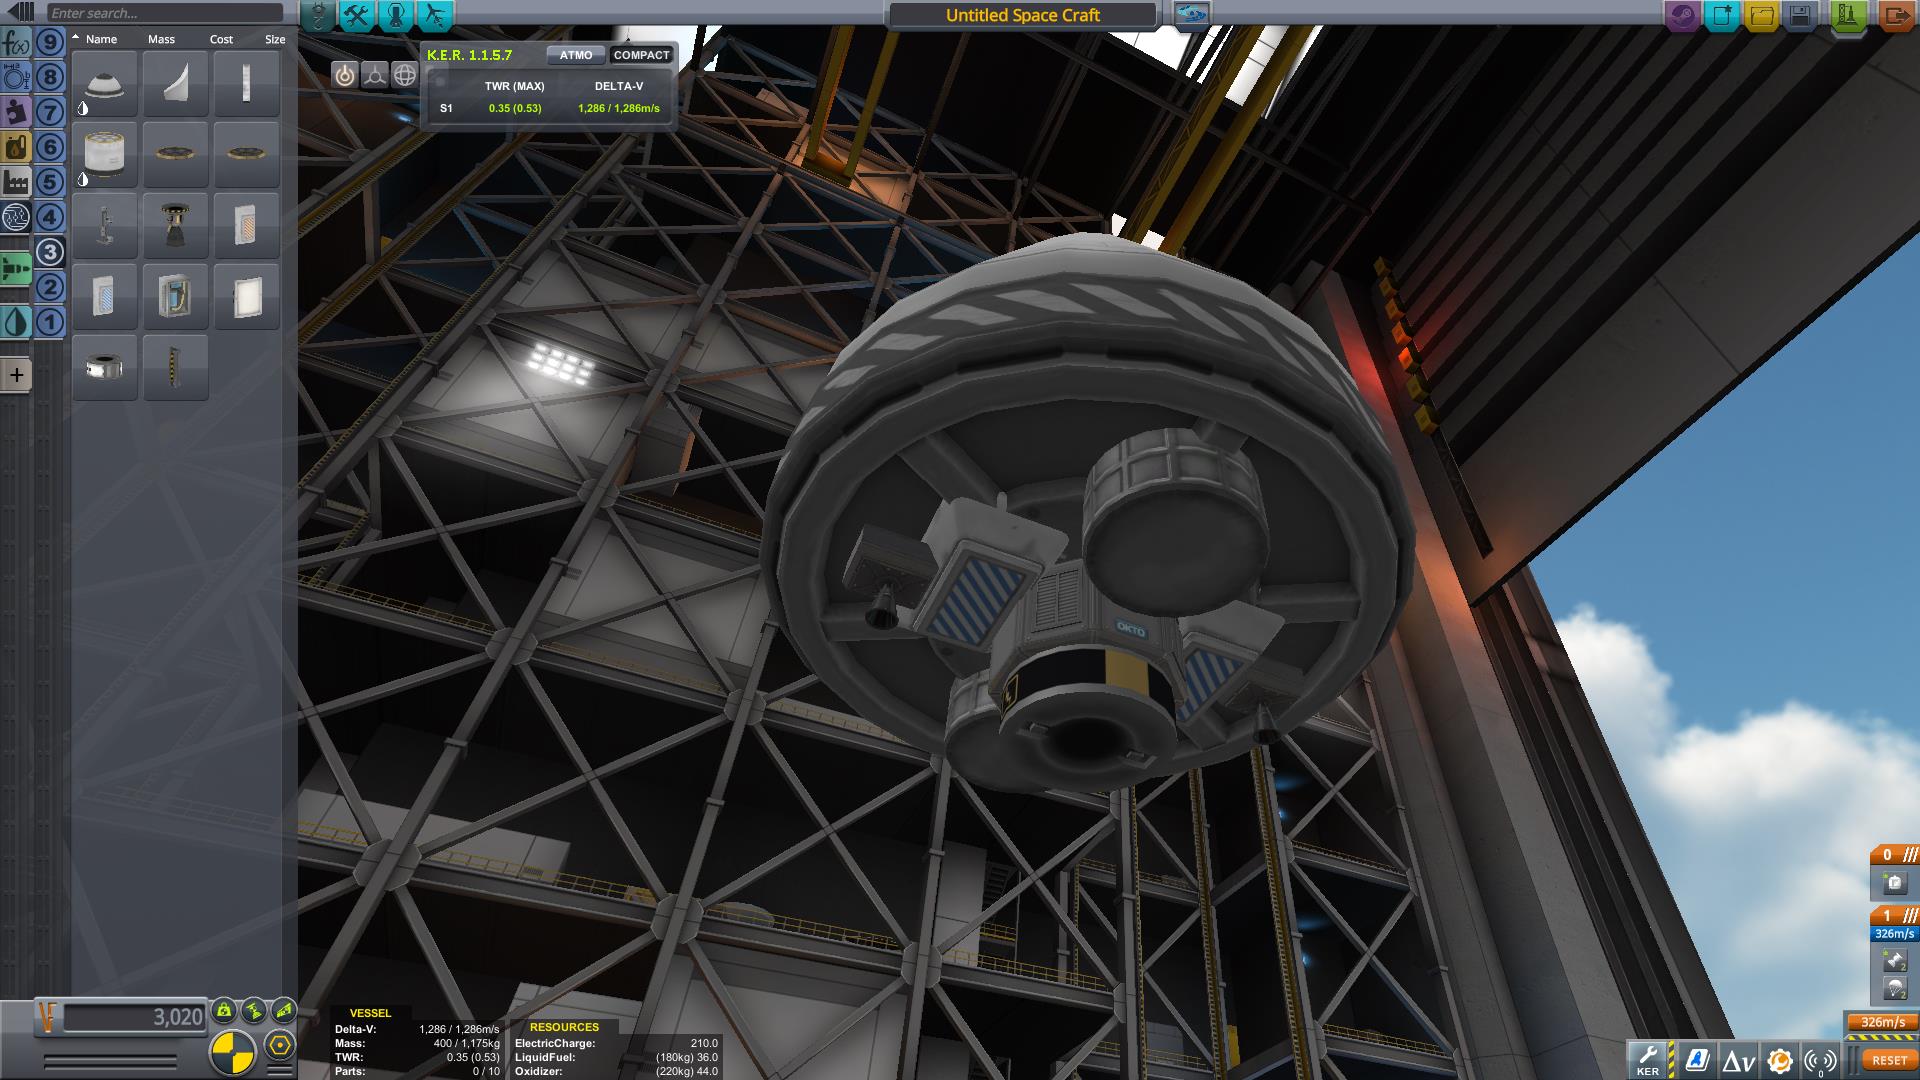Exit the editor with orange arrow

pyautogui.click(x=1896, y=15)
